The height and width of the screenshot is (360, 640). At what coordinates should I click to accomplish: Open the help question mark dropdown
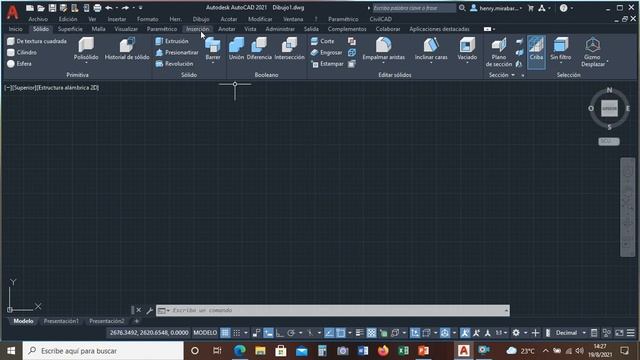pos(567,8)
